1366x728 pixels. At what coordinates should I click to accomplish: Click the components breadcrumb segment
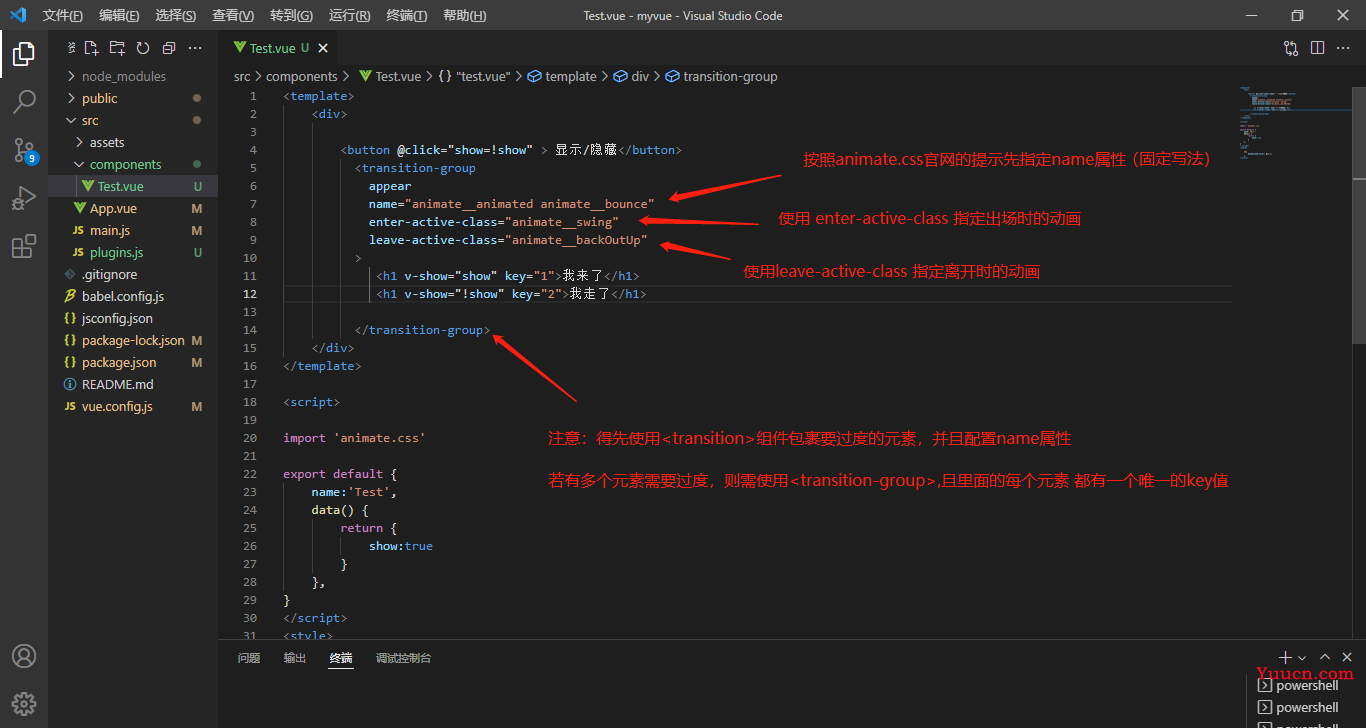click(302, 76)
